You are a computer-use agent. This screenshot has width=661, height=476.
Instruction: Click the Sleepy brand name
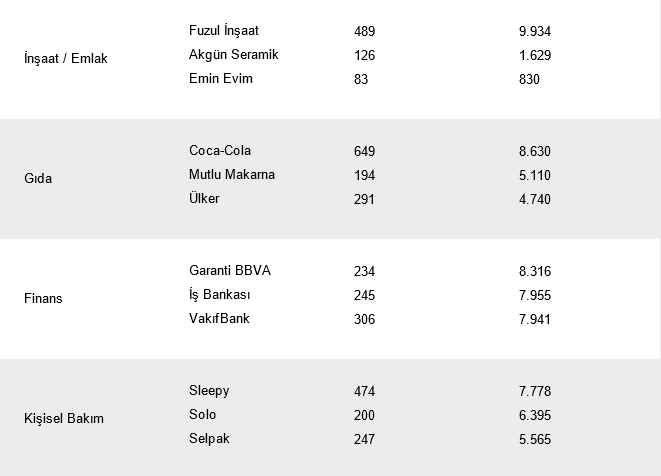(209, 391)
